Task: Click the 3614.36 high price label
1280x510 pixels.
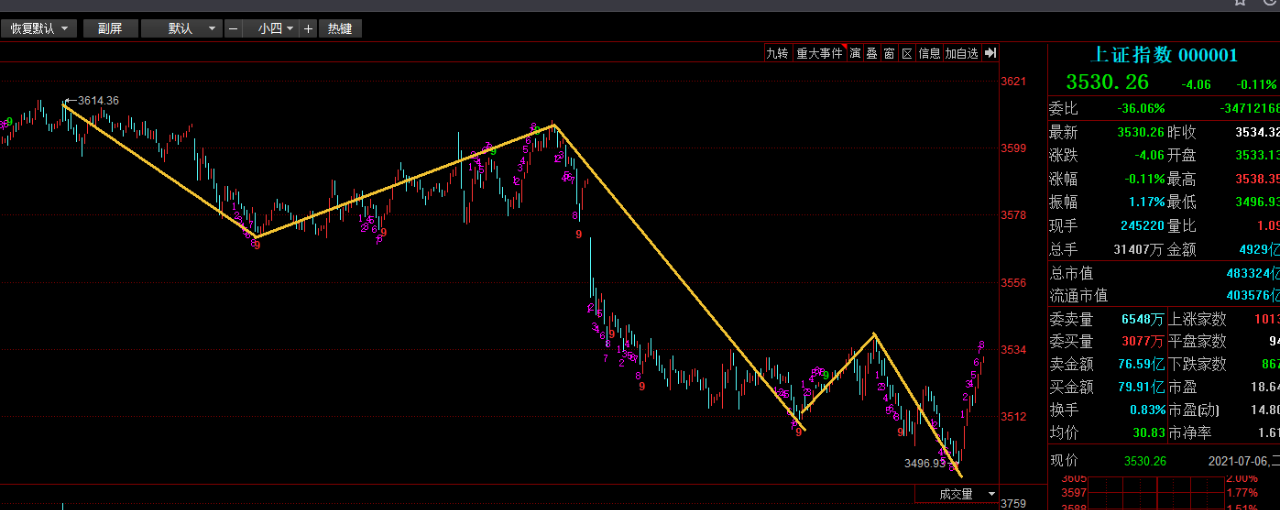Action: (x=98, y=100)
